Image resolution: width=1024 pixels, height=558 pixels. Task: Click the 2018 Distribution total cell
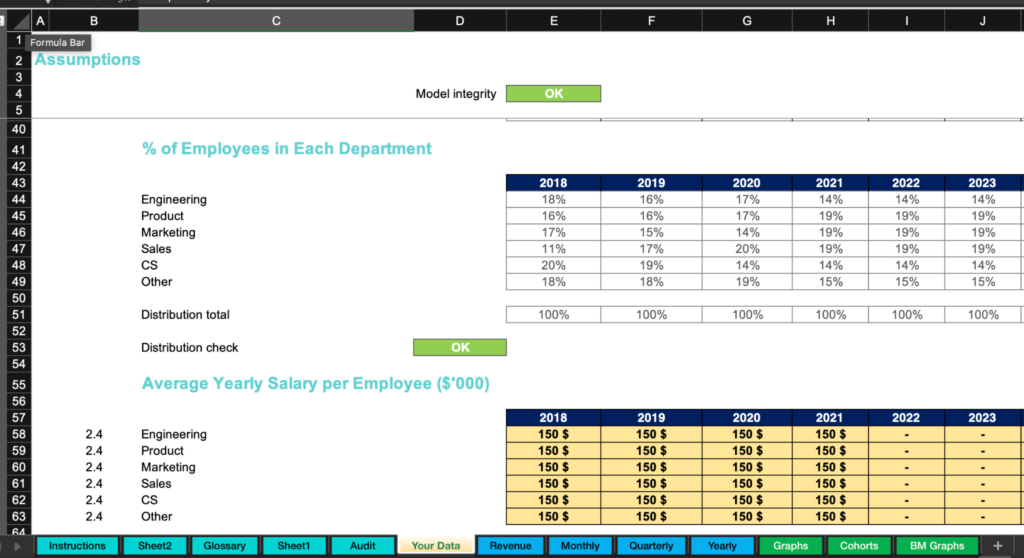pos(553,315)
